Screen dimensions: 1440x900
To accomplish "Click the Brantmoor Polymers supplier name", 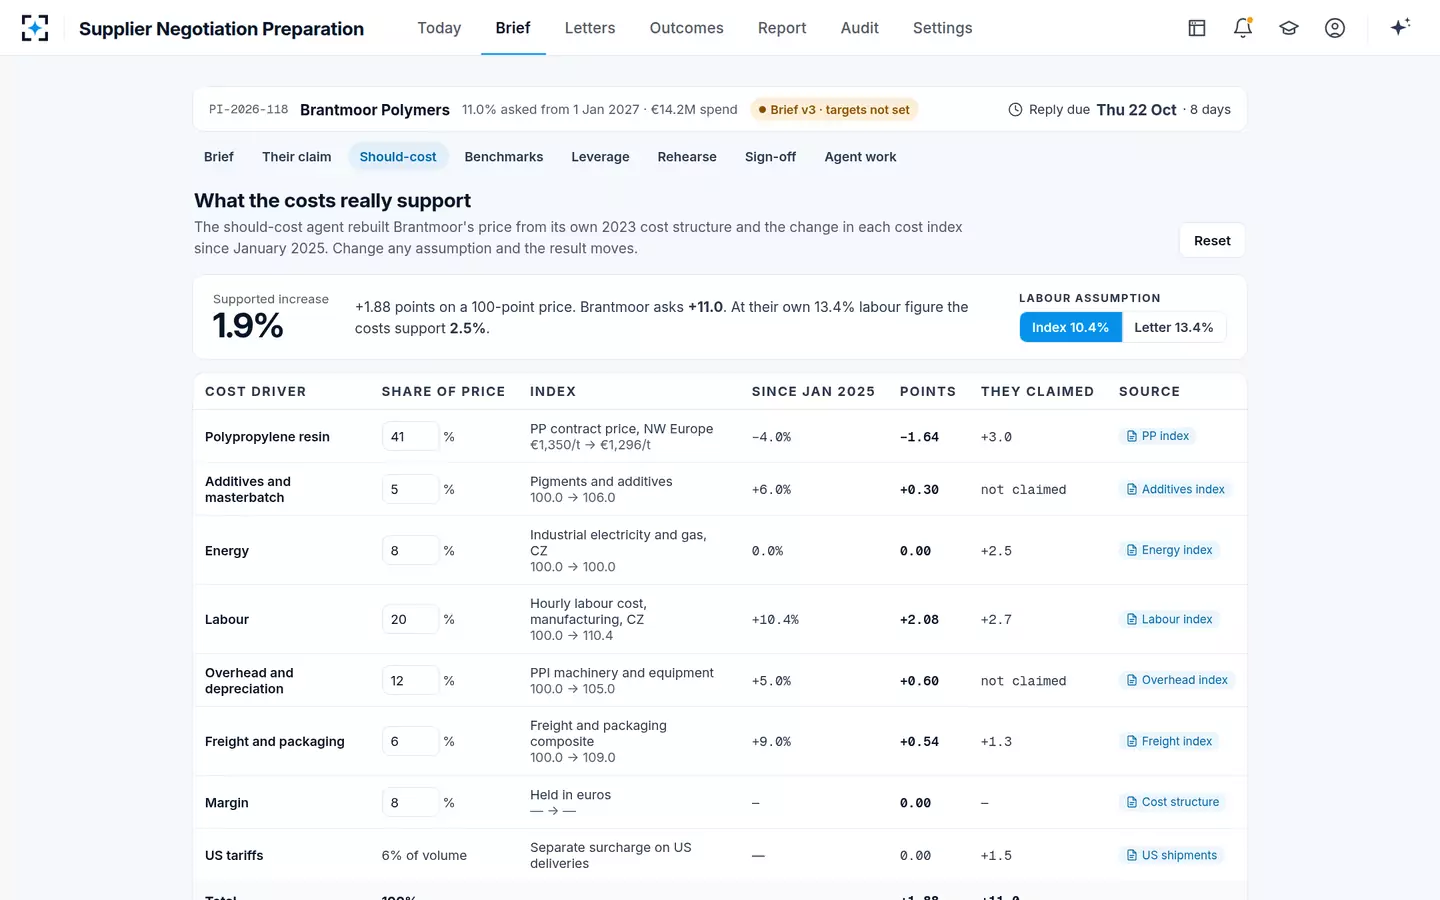I will tap(375, 110).
